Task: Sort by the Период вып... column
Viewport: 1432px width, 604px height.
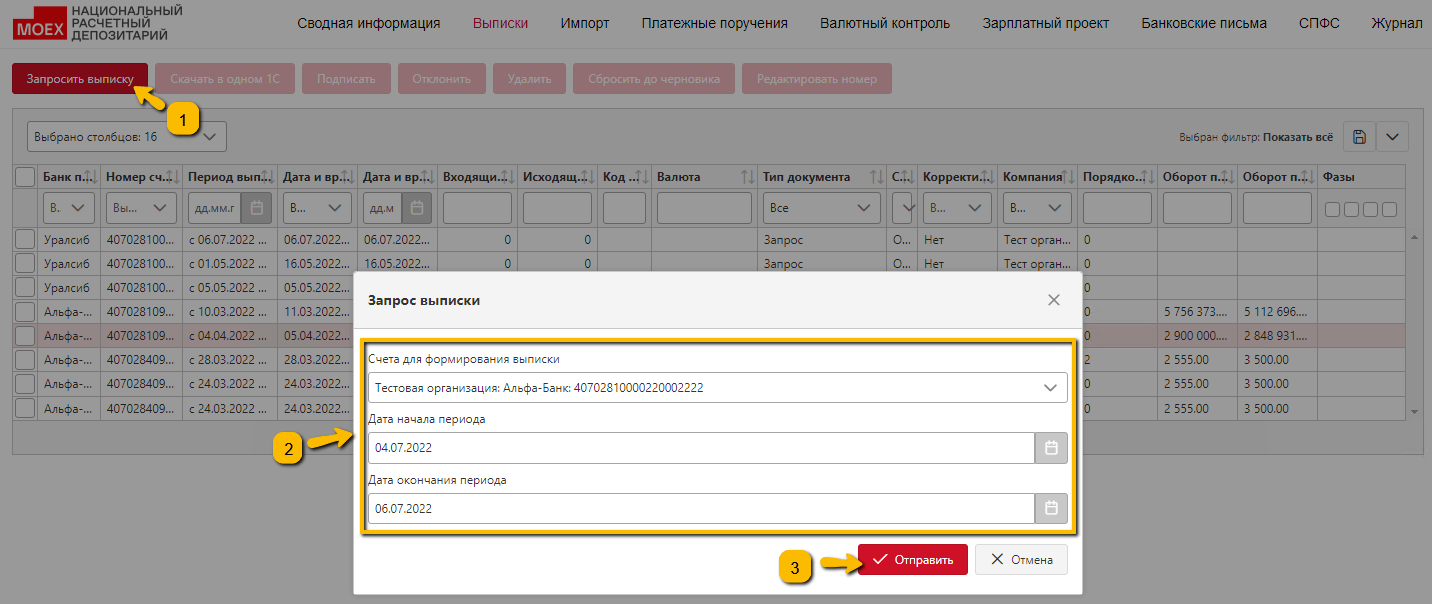Action: point(266,177)
